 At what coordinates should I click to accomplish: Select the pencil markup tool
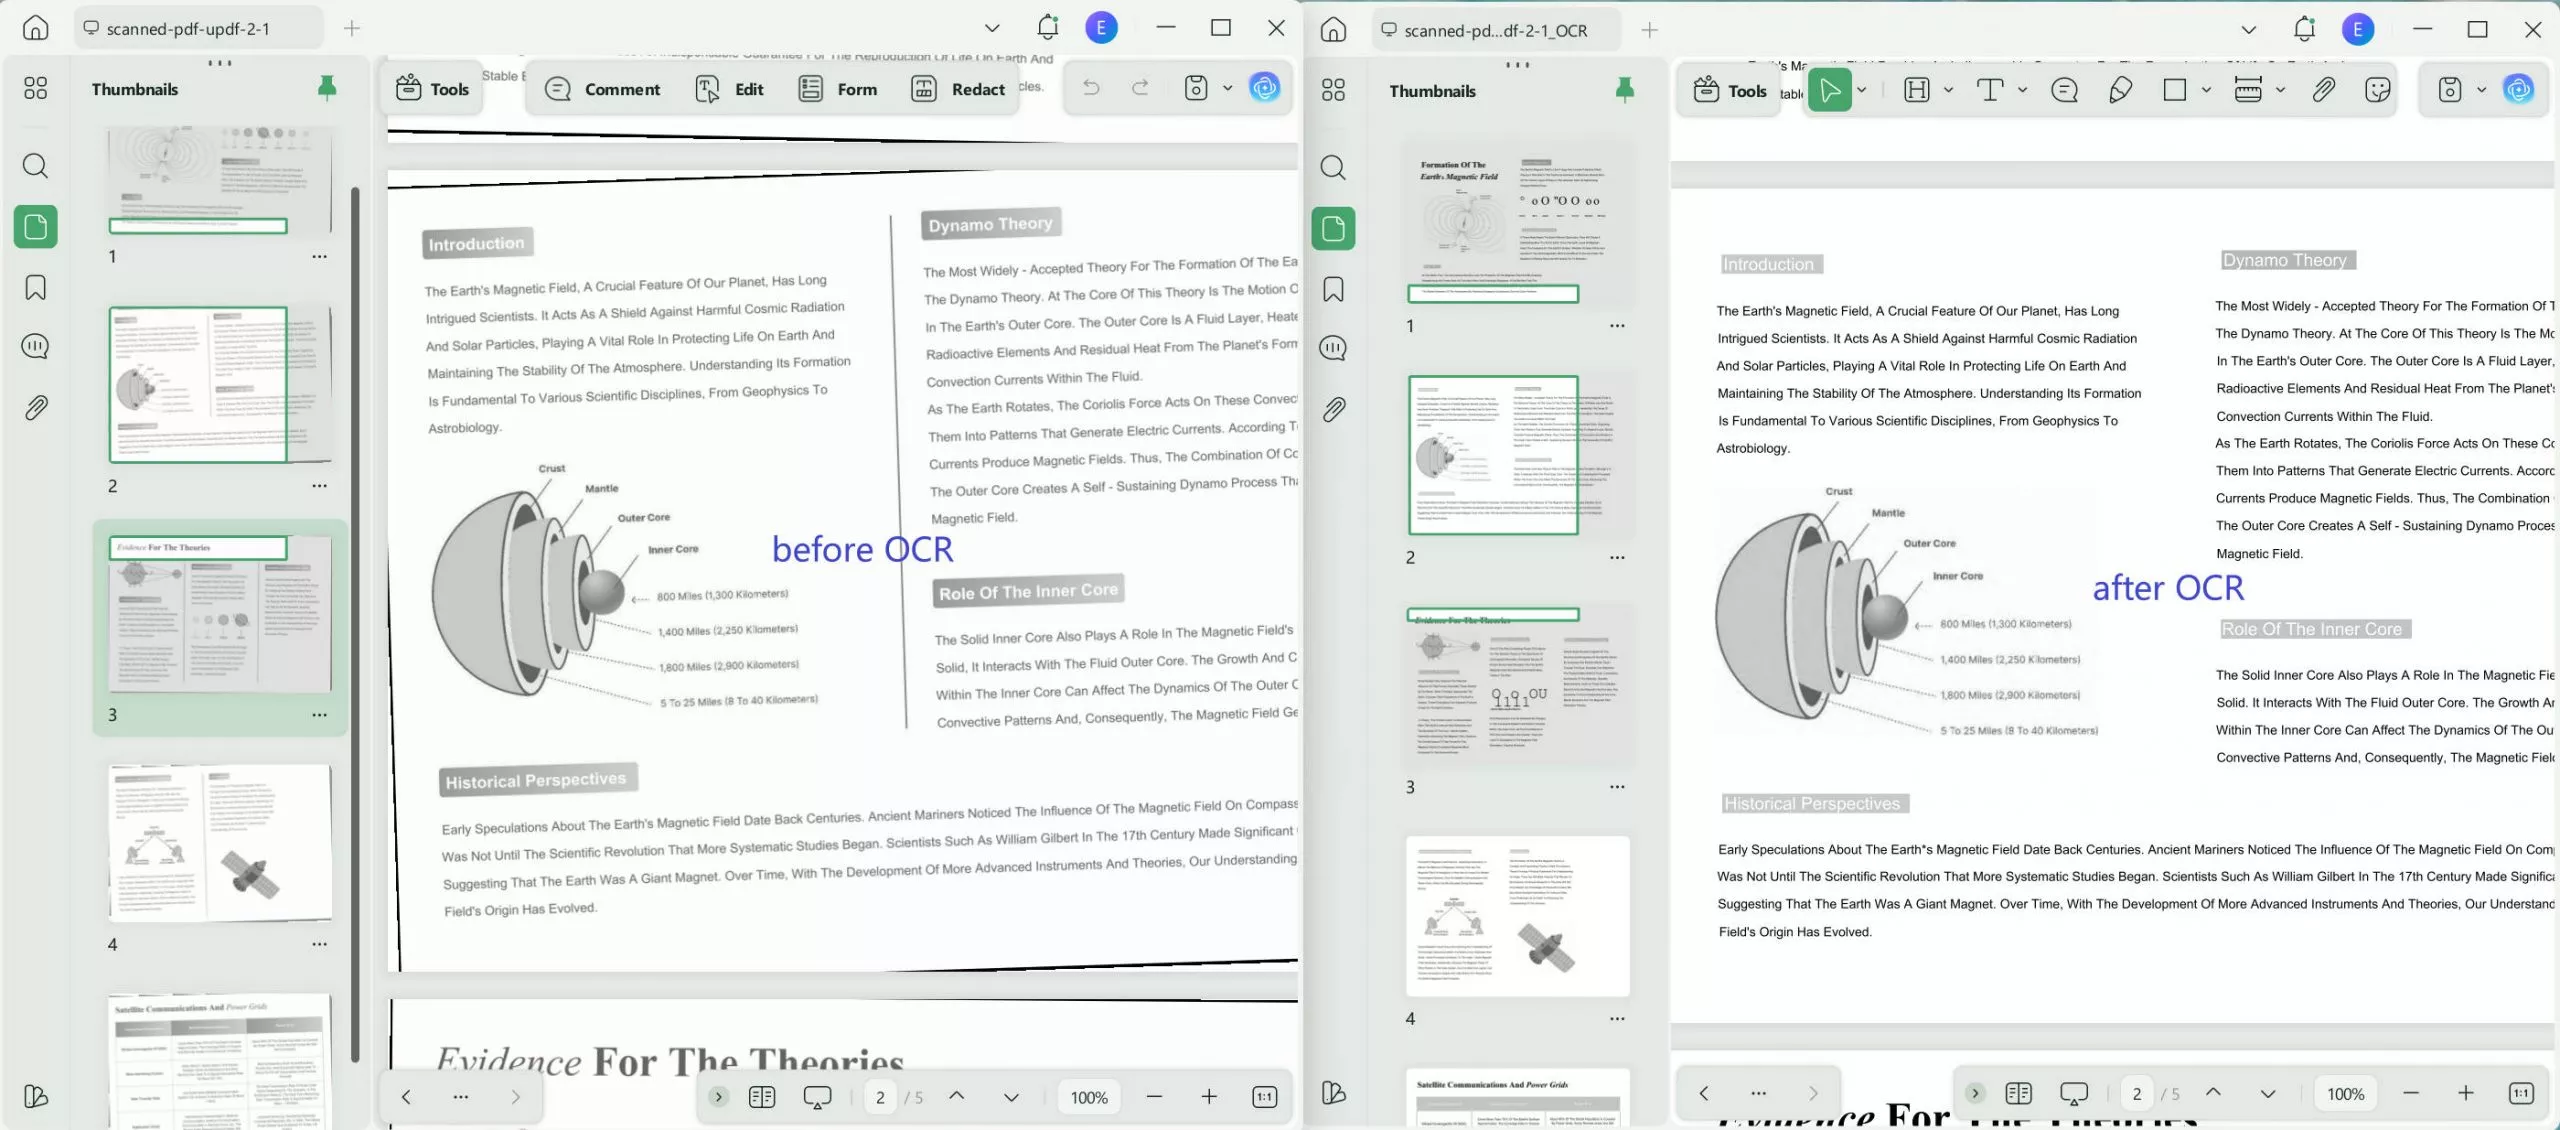coord(2119,89)
